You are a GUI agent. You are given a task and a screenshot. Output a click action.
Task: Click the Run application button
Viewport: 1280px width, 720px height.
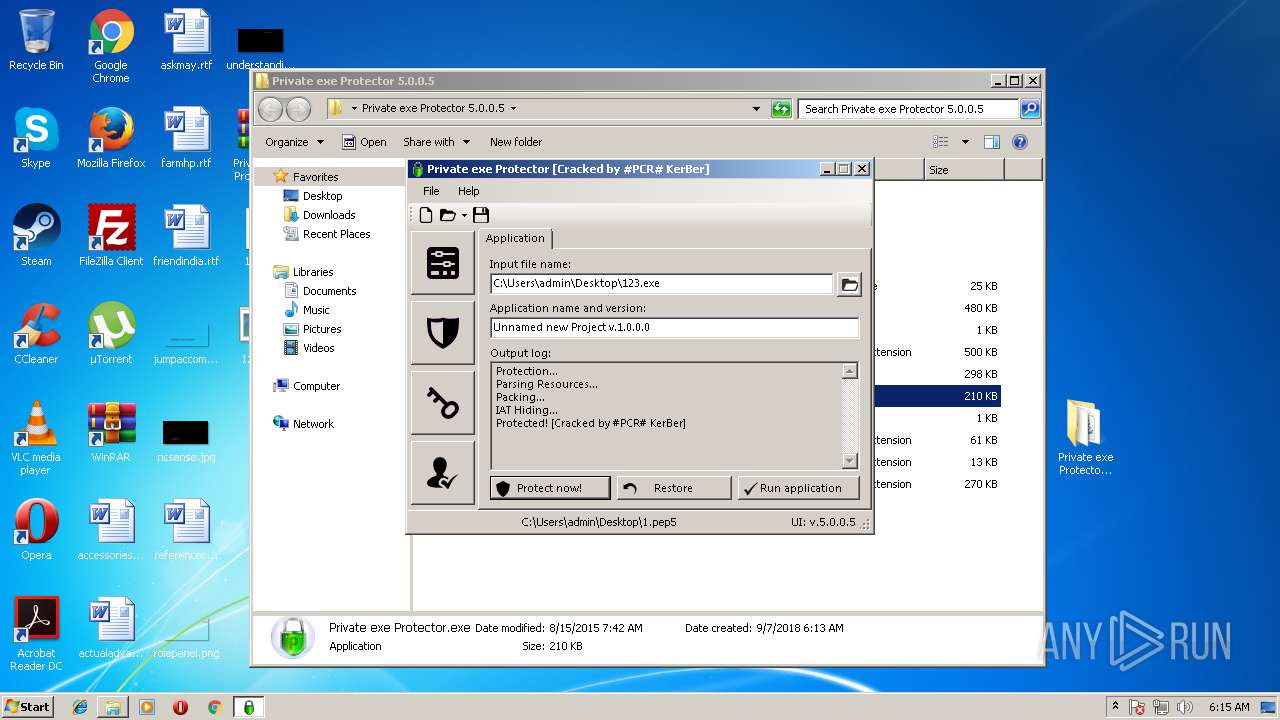(x=797, y=488)
